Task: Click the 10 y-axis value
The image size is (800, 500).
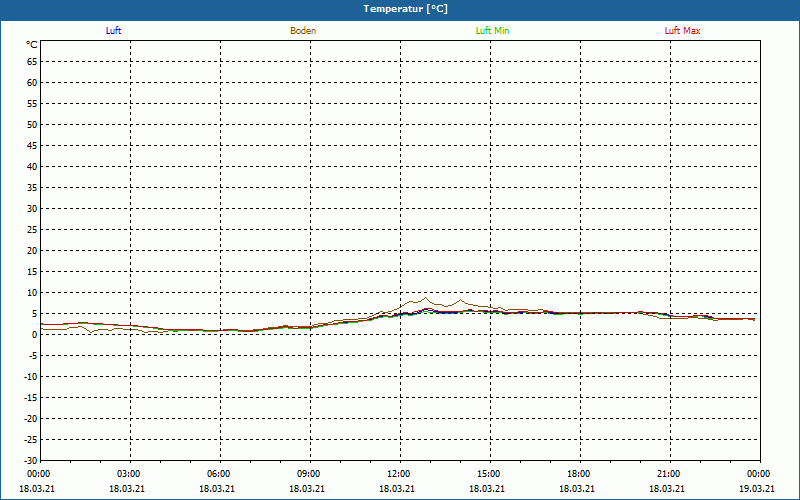Action: pyautogui.click(x=32, y=293)
